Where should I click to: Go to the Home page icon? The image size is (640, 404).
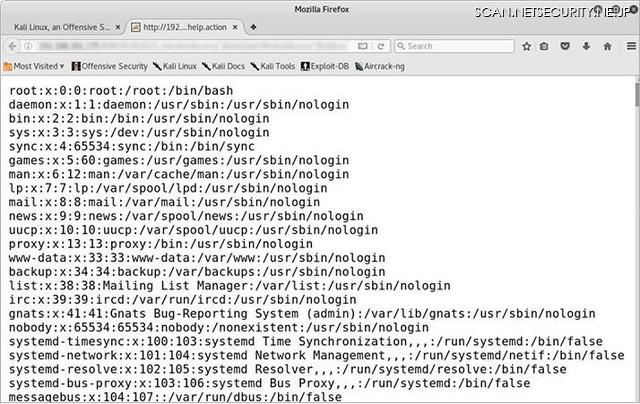tap(606, 46)
